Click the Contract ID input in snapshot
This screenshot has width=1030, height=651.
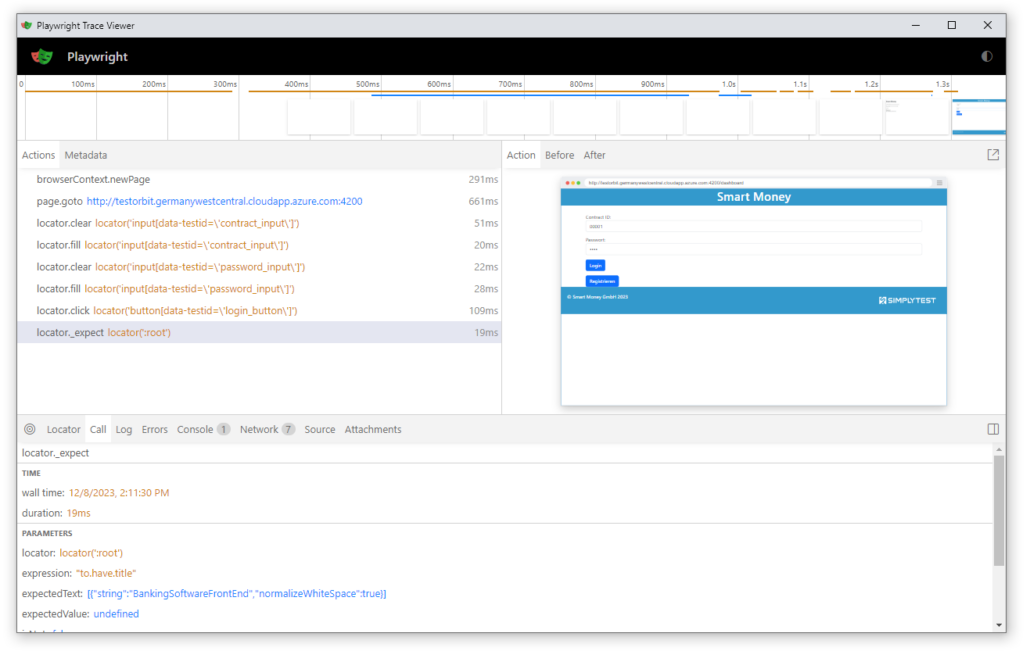click(x=753, y=227)
